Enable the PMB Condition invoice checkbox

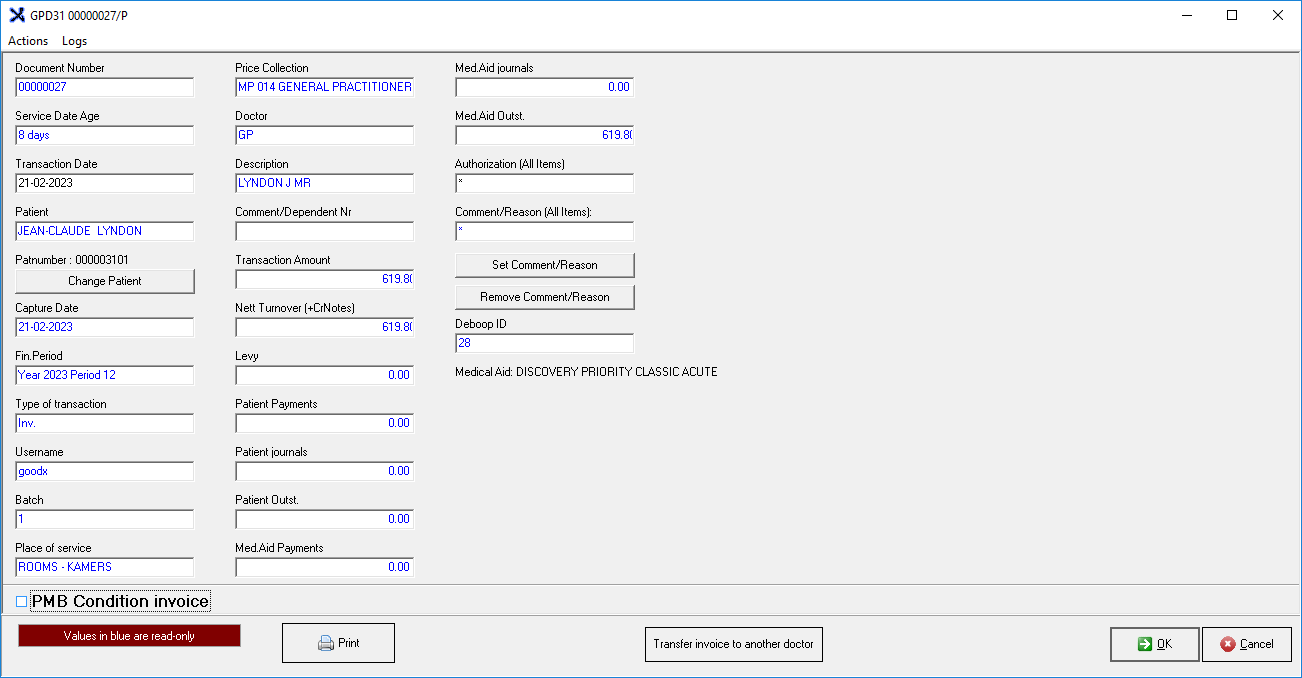22,601
